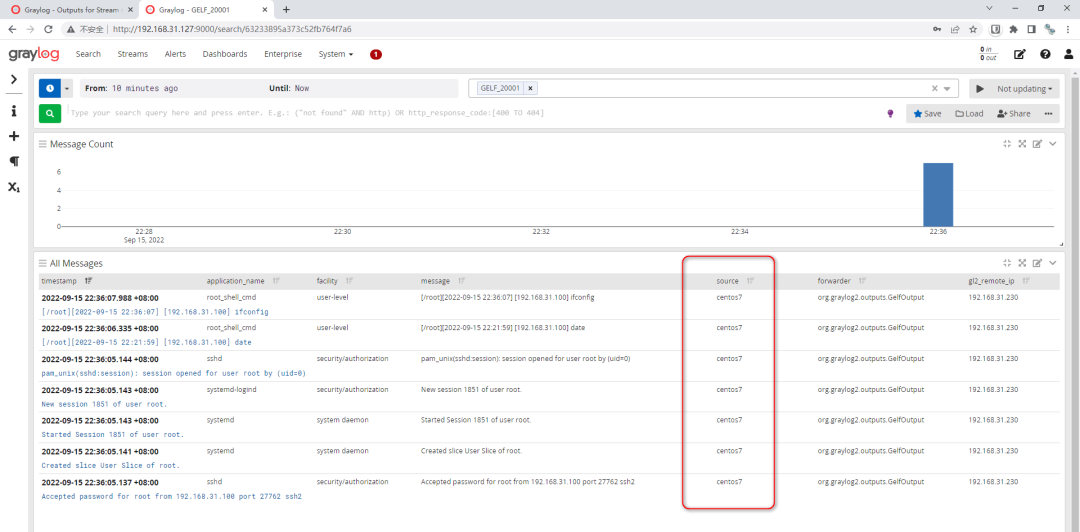The height and width of the screenshot is (532, 1080).
Task: Click 'Accepted password for root' blue message
Action: (x=172, y=495)
